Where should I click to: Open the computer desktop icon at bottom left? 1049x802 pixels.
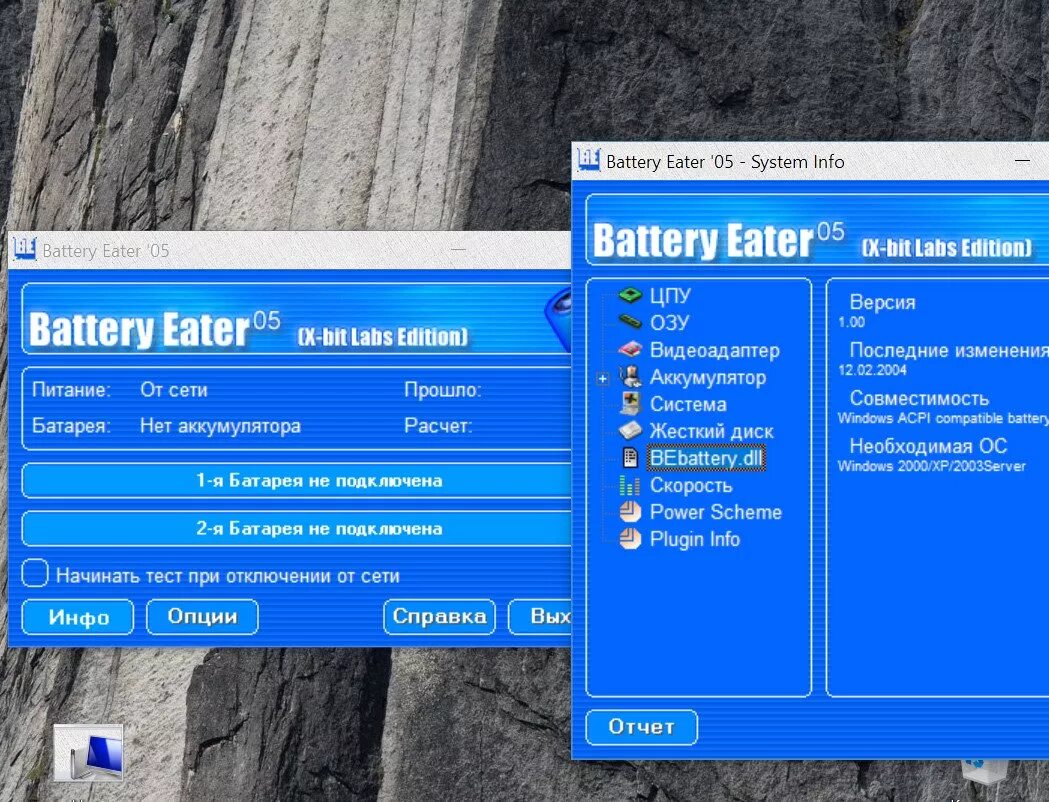click(88, 753)
